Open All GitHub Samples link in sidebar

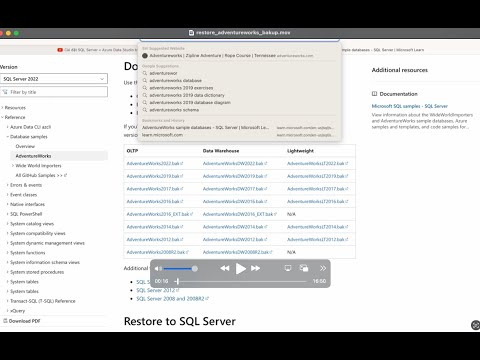click(41, 175)
